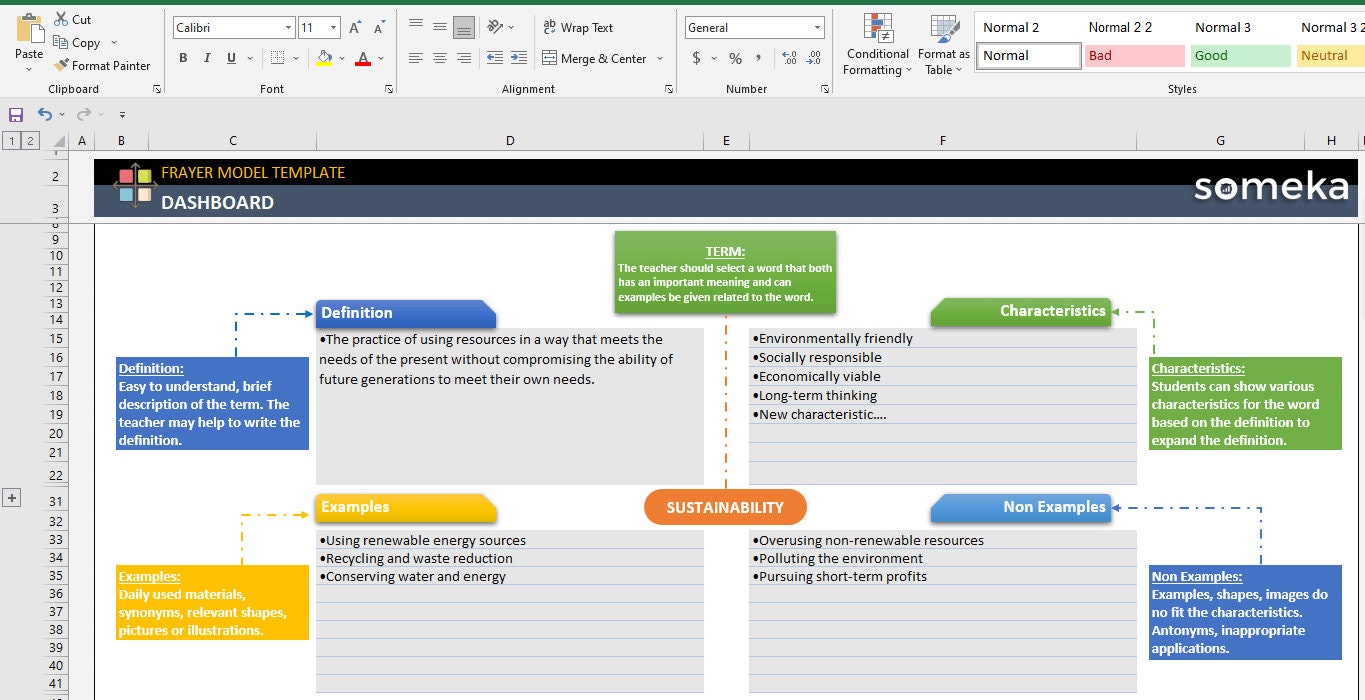Save workbook with the floppy disk icon
Screen dimensions: 1365x700
[x=16, y=115]
